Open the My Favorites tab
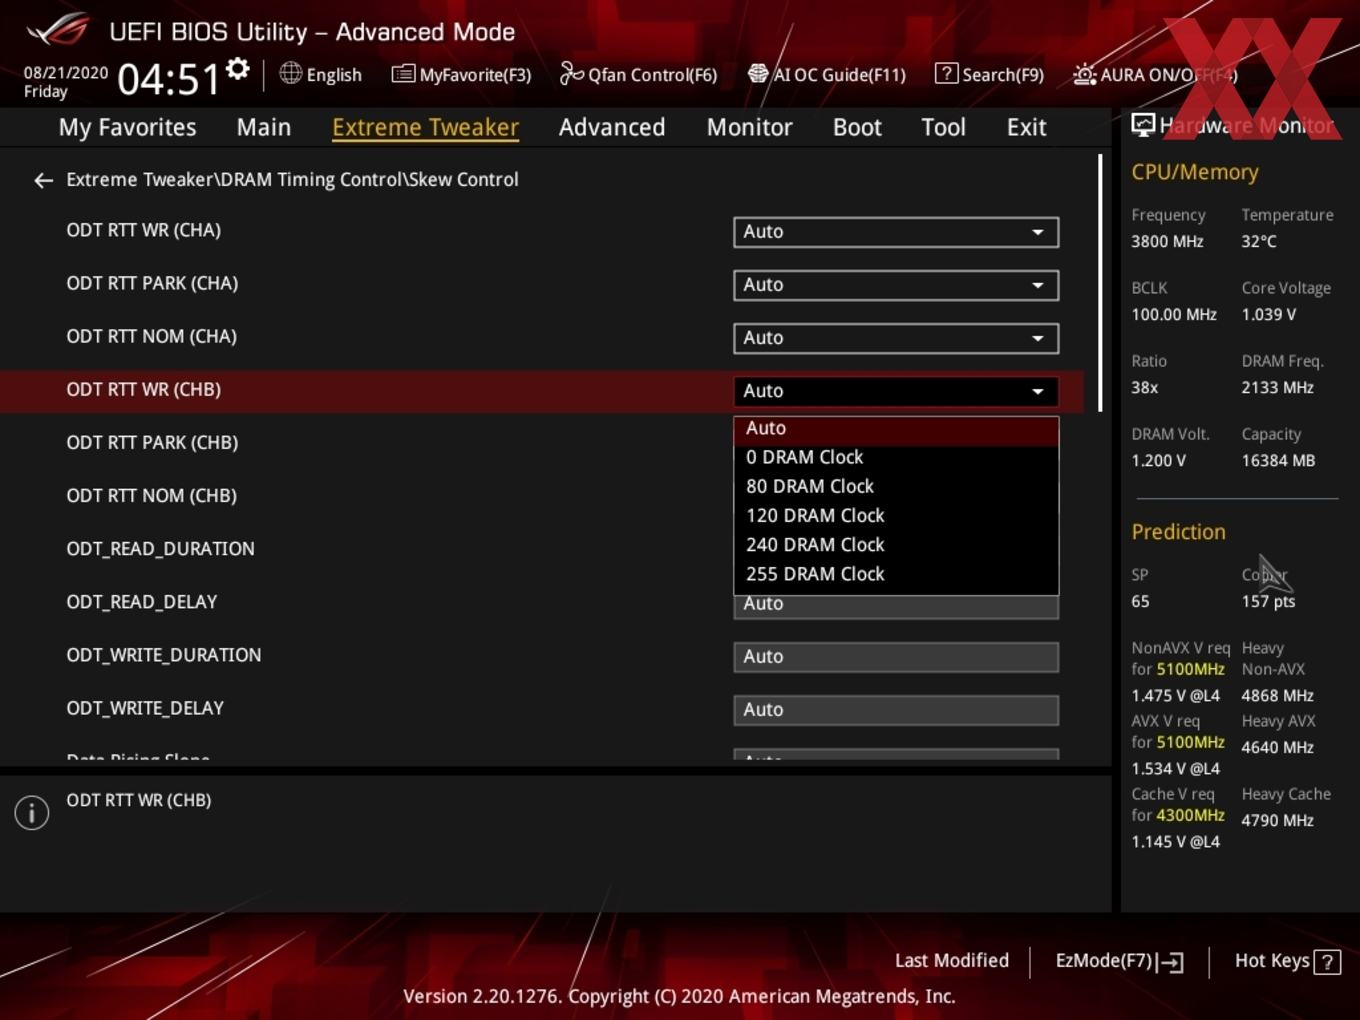 (x=127, y=127)
